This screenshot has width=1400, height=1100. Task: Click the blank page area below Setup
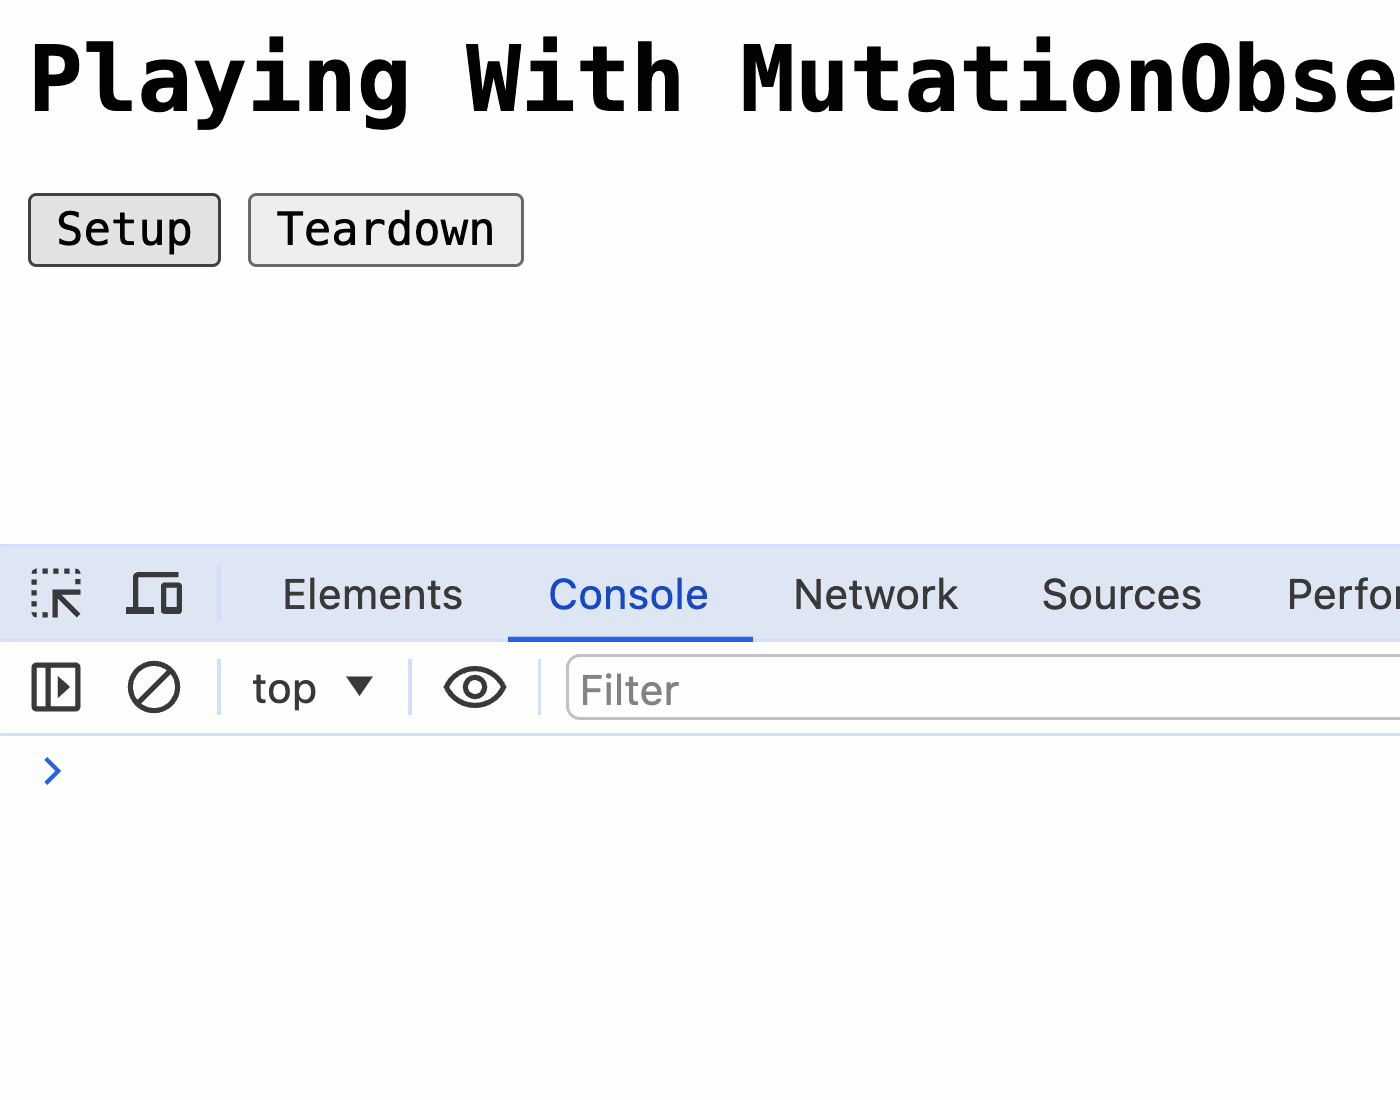[400, 400]
